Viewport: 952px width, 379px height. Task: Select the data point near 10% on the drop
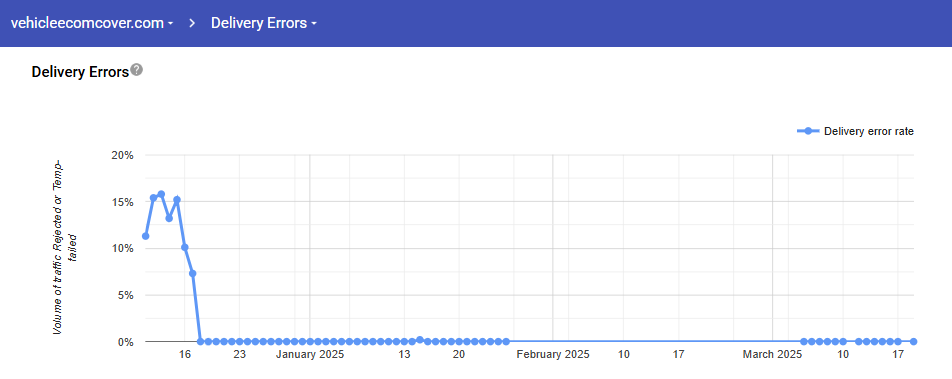tap(185, 247)
